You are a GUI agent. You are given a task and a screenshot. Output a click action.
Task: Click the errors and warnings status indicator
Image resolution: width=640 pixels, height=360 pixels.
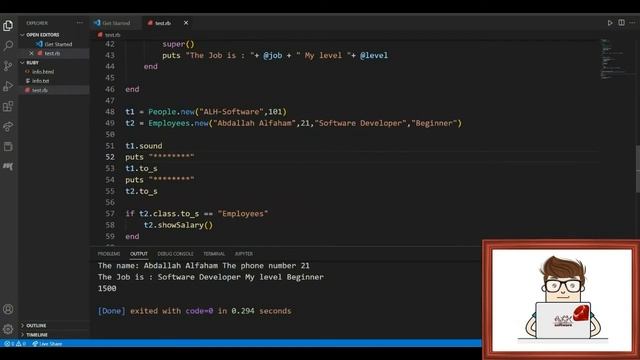click(15, 344)
